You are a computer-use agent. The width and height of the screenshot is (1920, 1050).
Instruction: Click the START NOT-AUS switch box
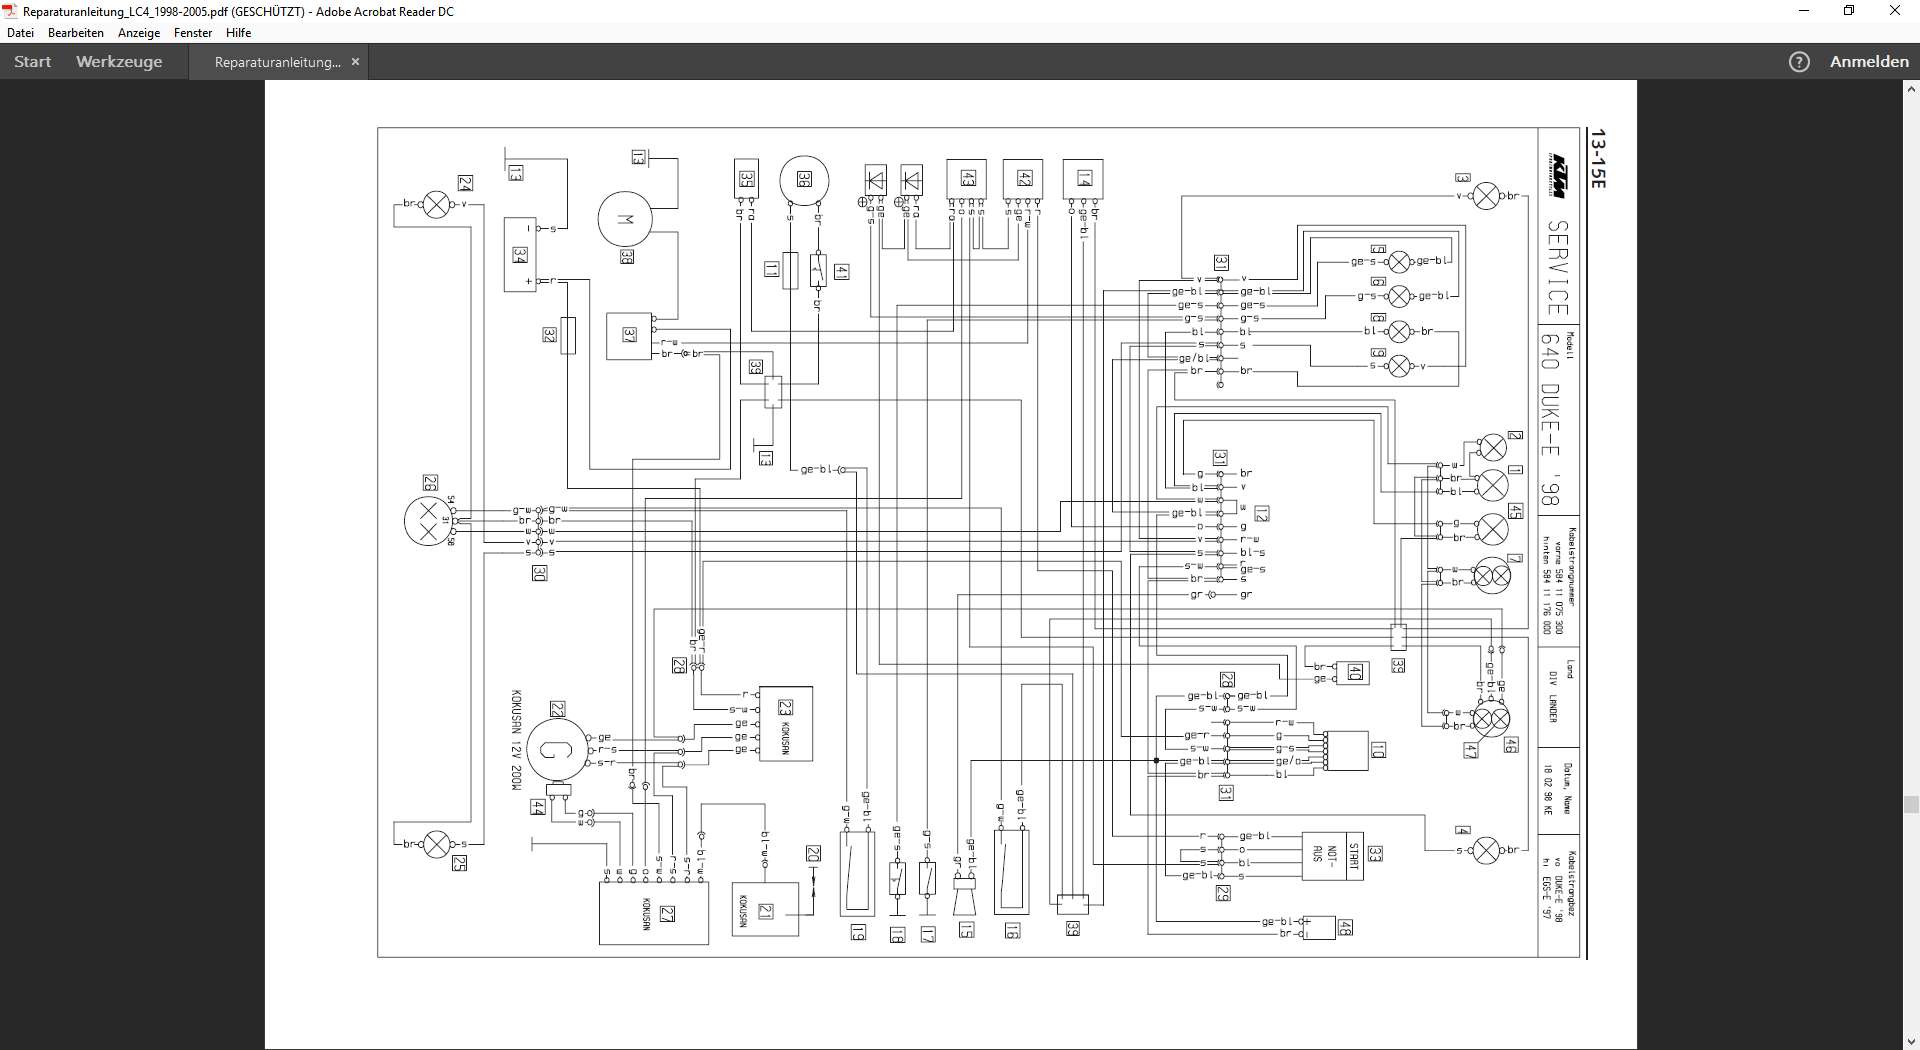tap(1331, 855)
